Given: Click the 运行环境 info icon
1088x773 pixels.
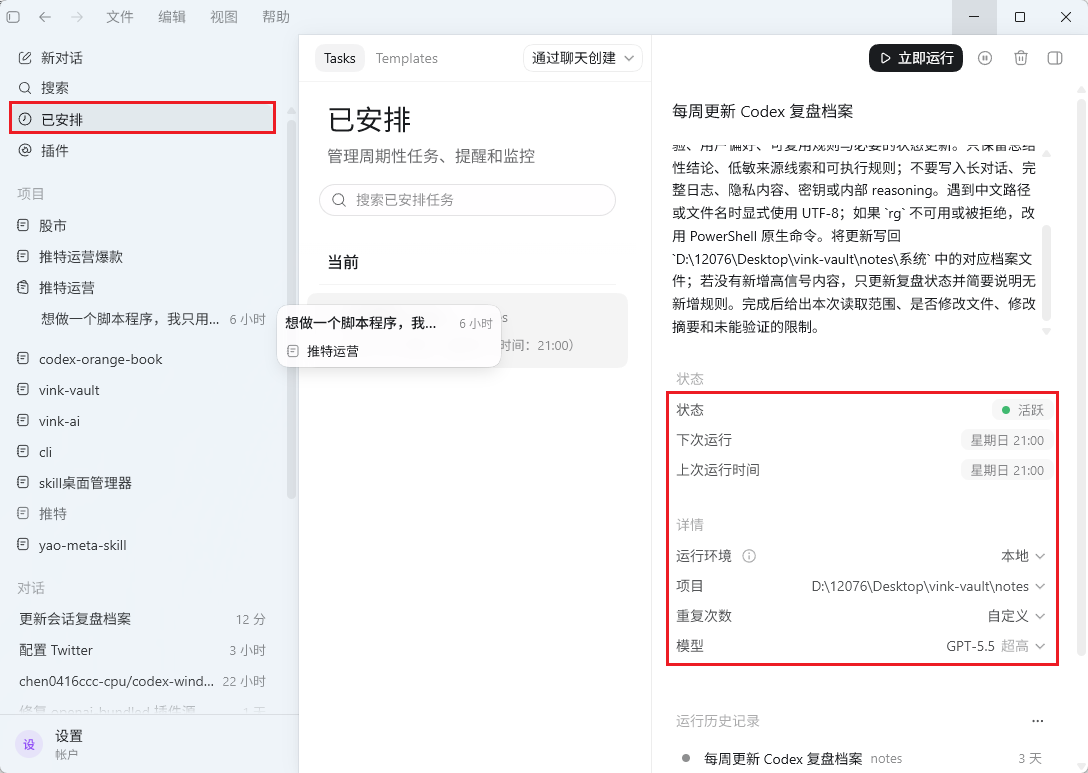Looking at the screenshot, I should coord(749,556).
